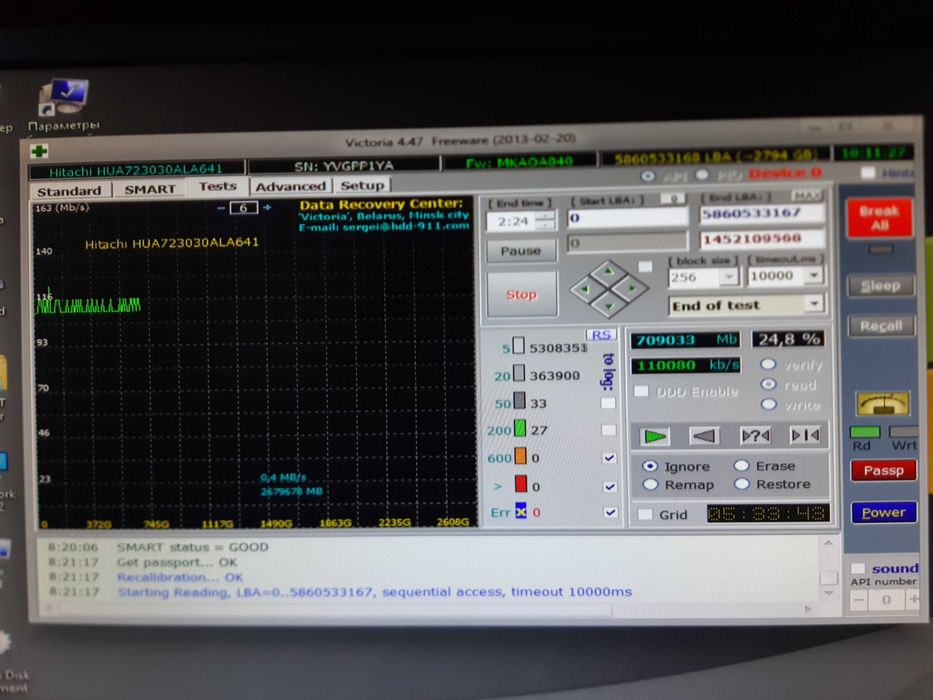The image size is (933, 700).
Task: Switch to the SMART tab
Action: coord(149,189)
